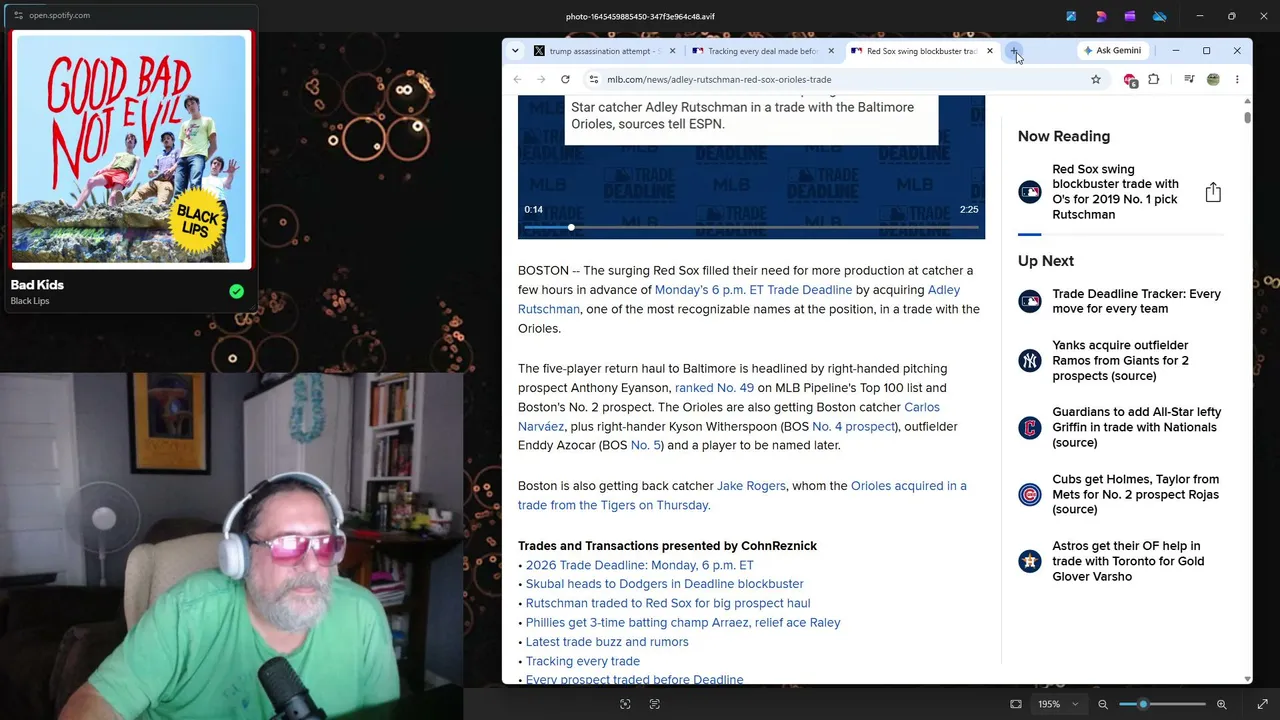Open 'Latest trade buzz and rumors' link
This screenshot has width=1280, height=720.
[607, 642]
